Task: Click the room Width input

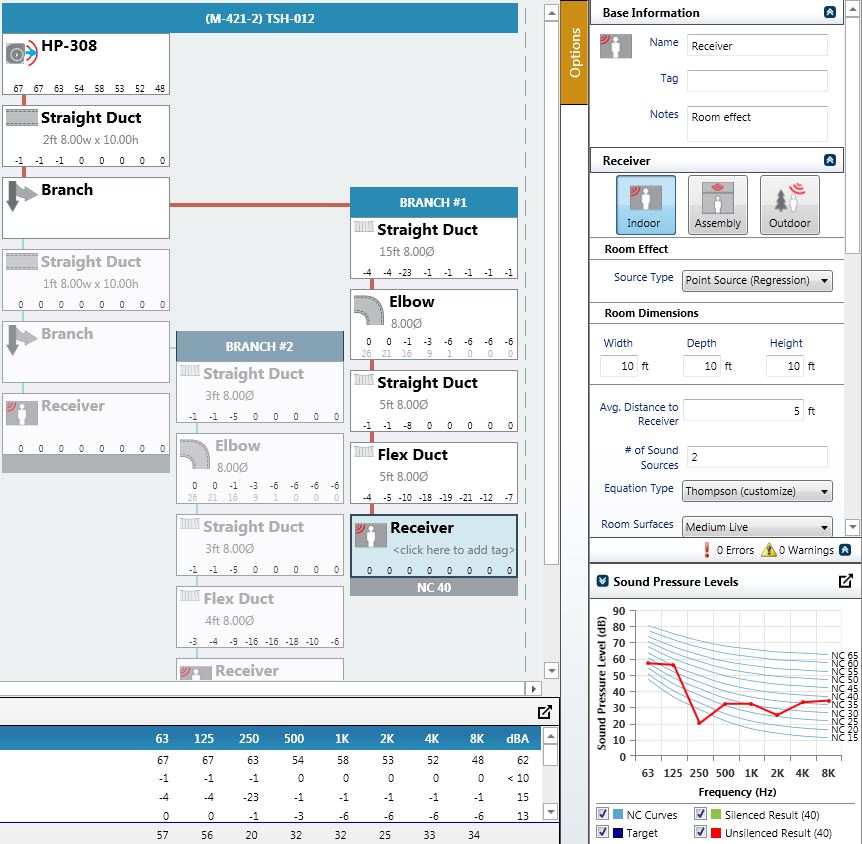Action: (618, 366)
